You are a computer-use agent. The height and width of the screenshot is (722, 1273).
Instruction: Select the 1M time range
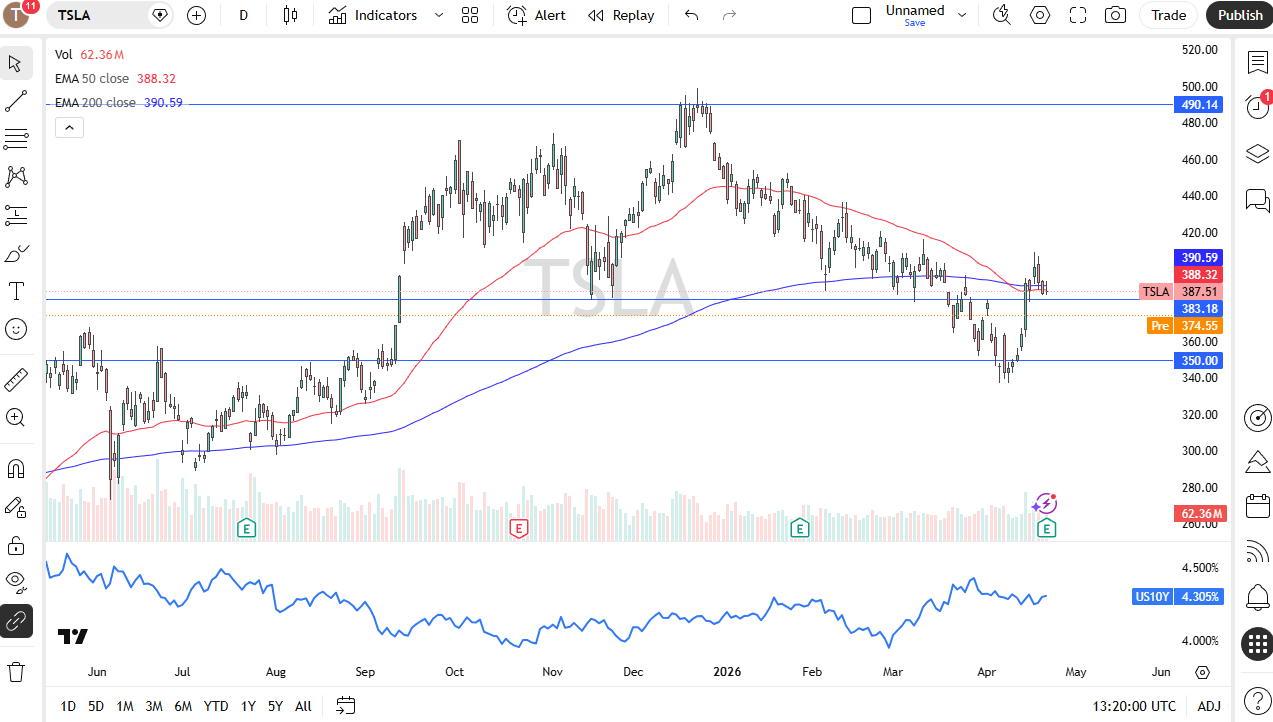click(x=125, y=706)
